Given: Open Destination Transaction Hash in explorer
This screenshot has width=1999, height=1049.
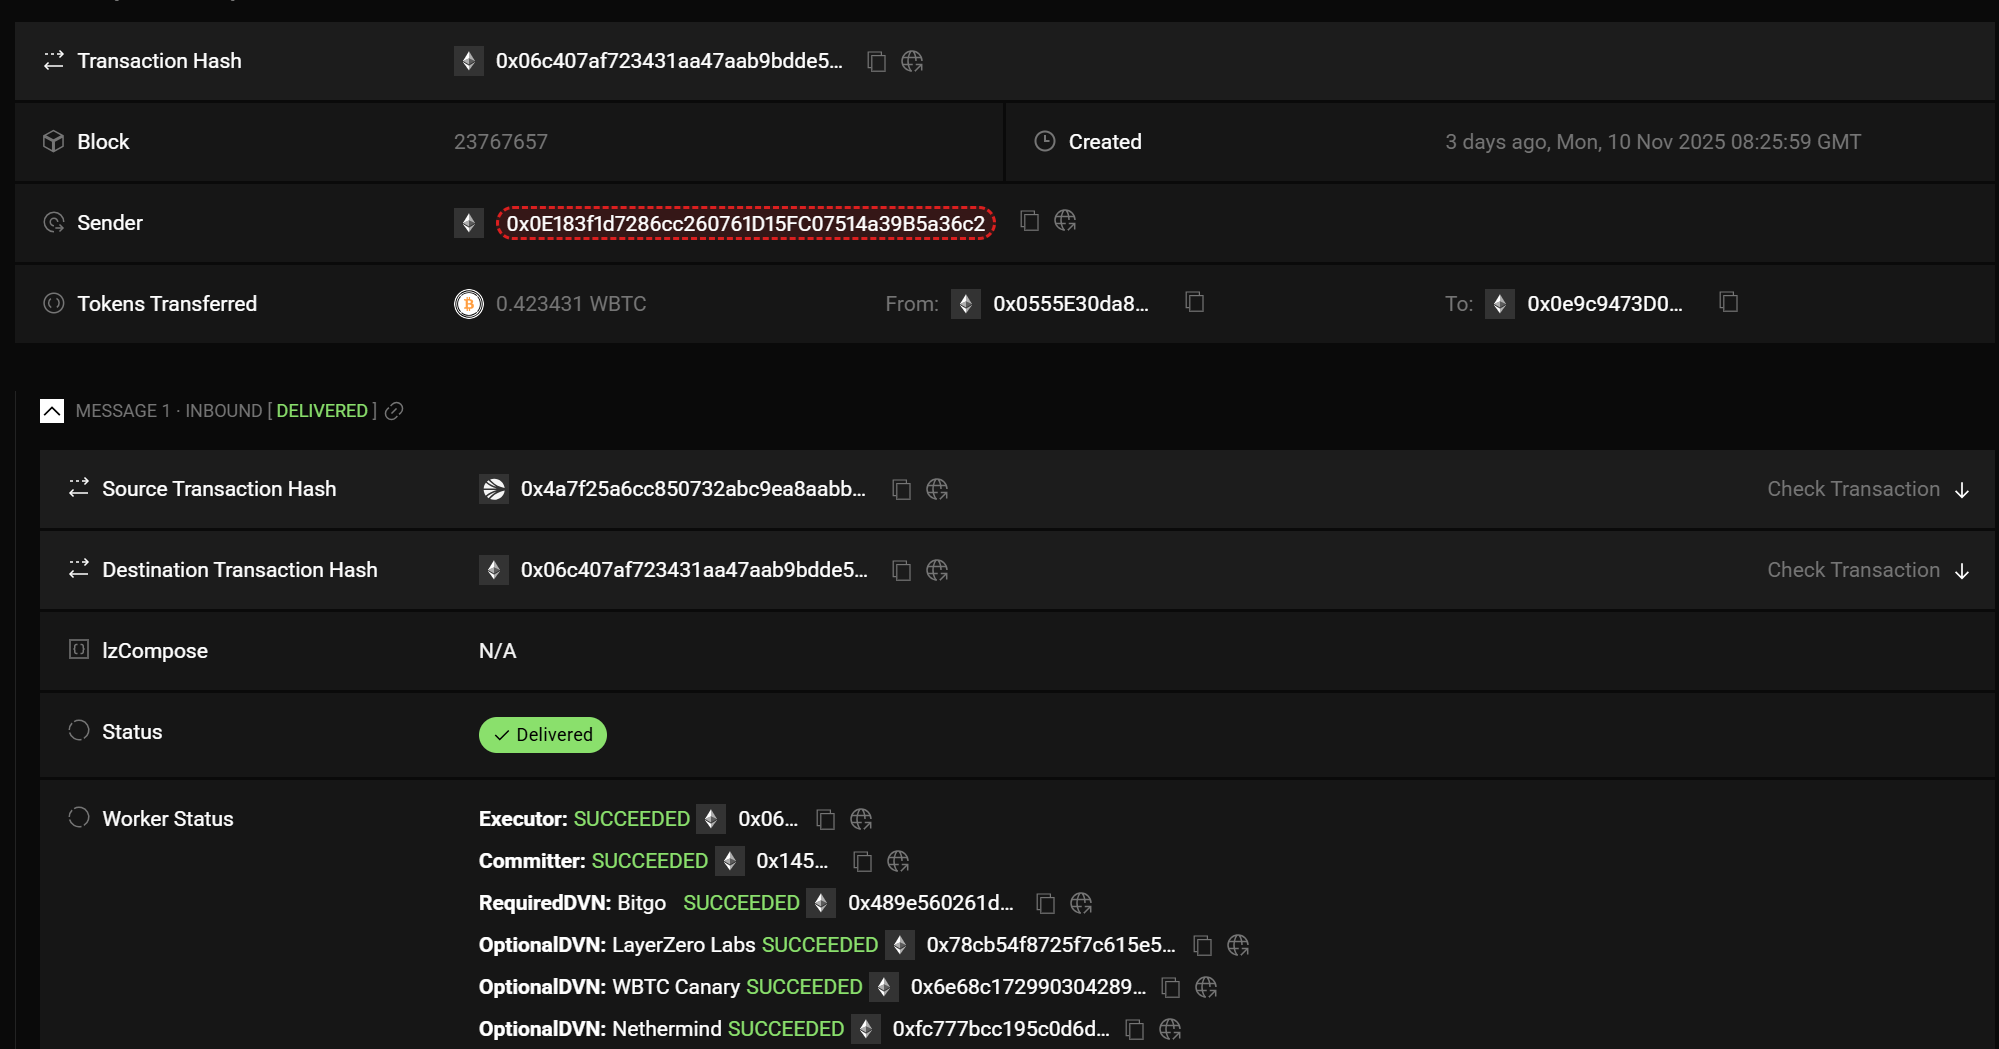Looking at the screenshot, I should 937,570.
